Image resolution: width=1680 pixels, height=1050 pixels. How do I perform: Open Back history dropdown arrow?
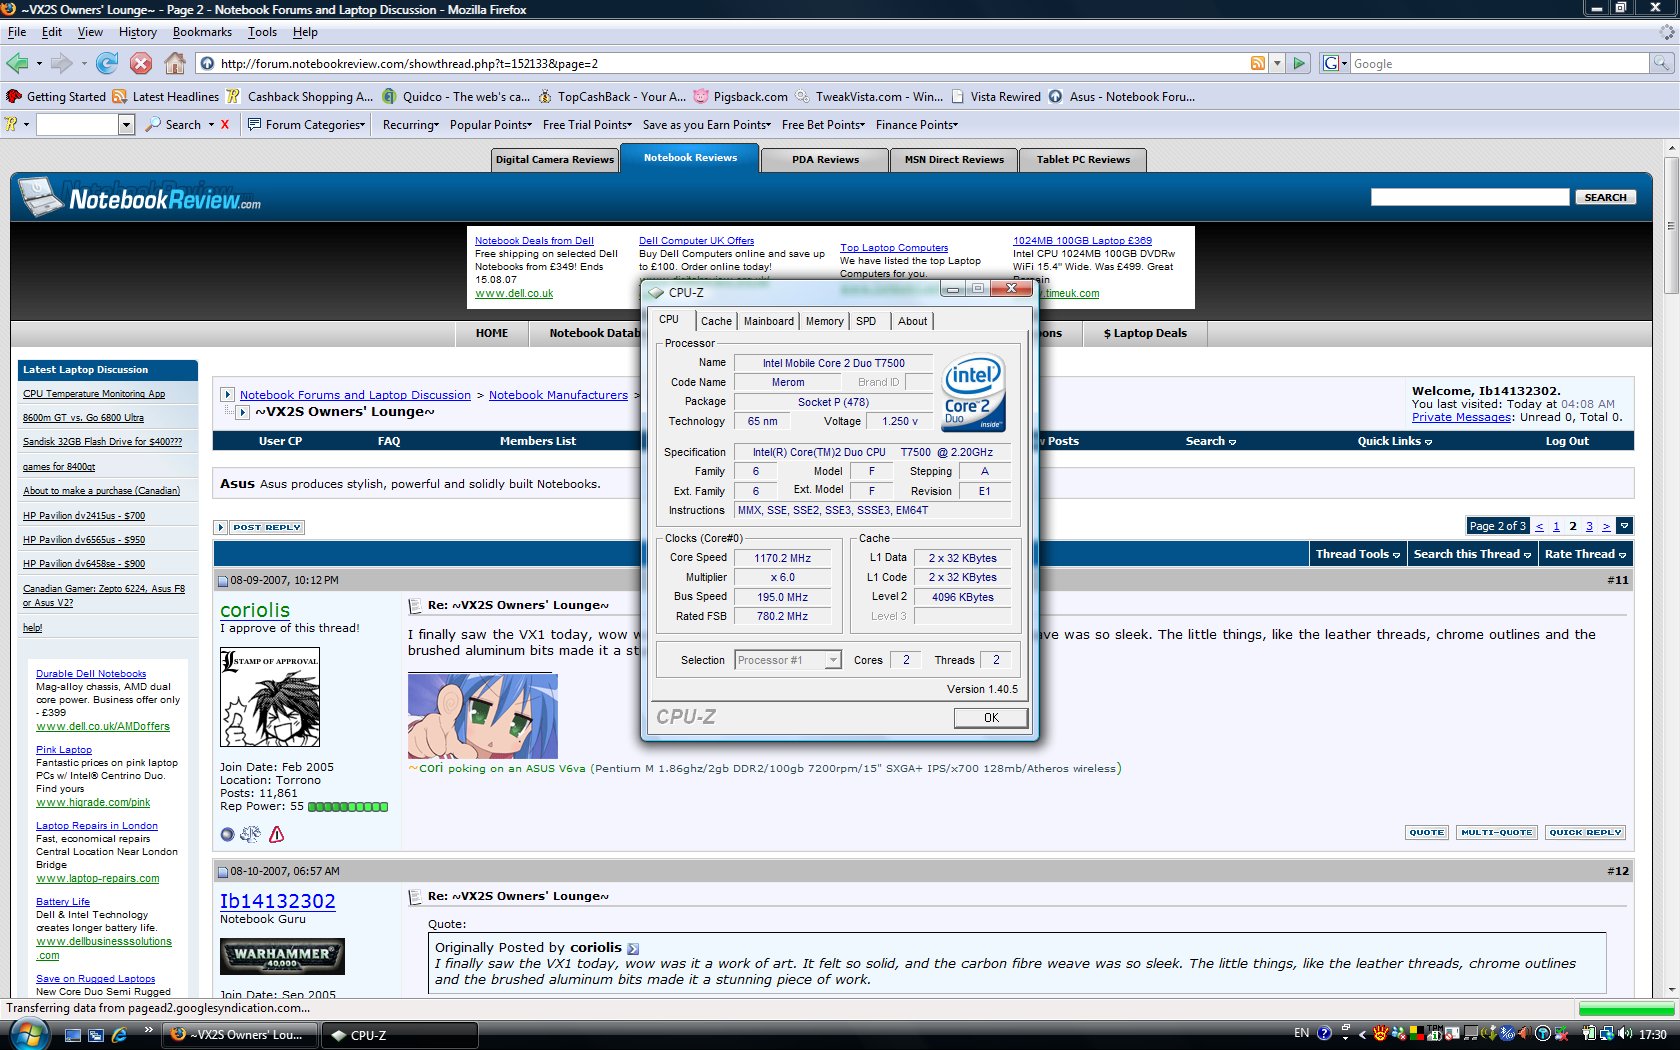(39, 64)
